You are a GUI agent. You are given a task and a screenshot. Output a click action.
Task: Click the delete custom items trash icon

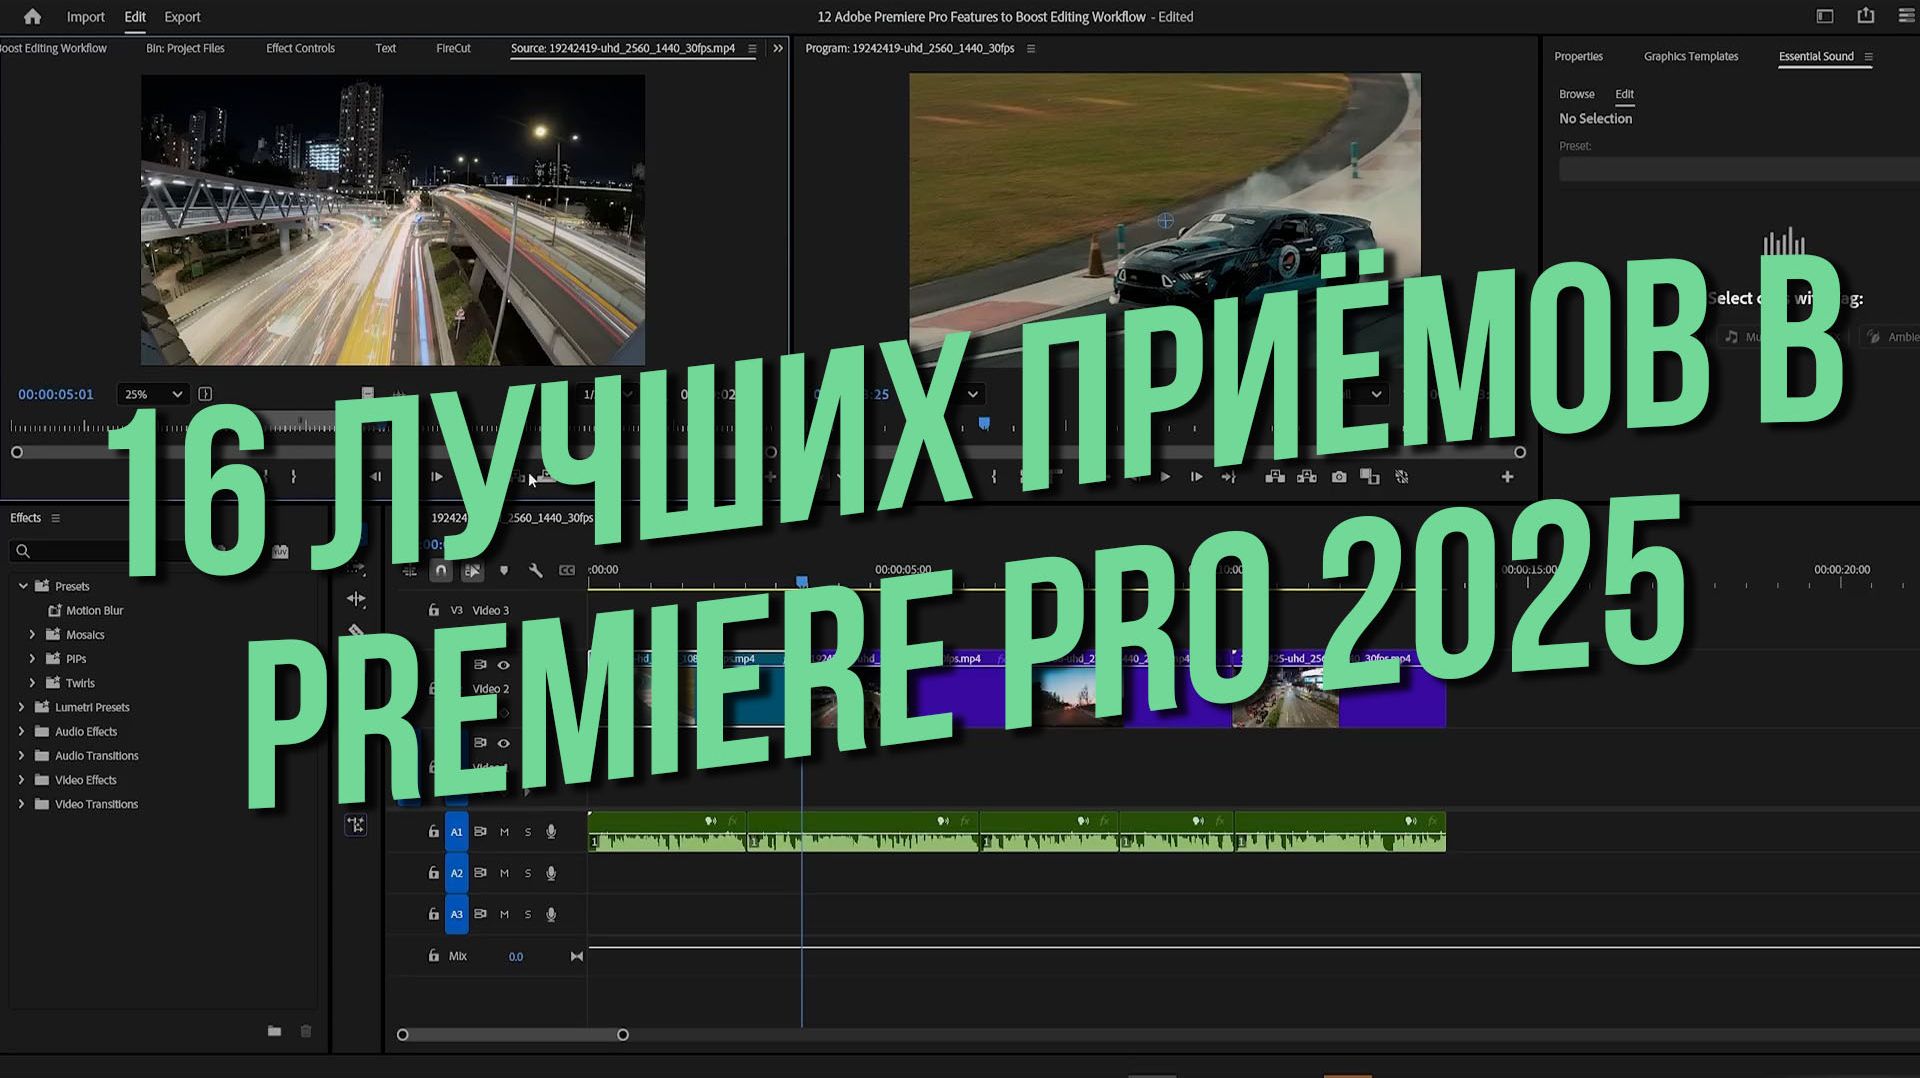pos(306,1031)
